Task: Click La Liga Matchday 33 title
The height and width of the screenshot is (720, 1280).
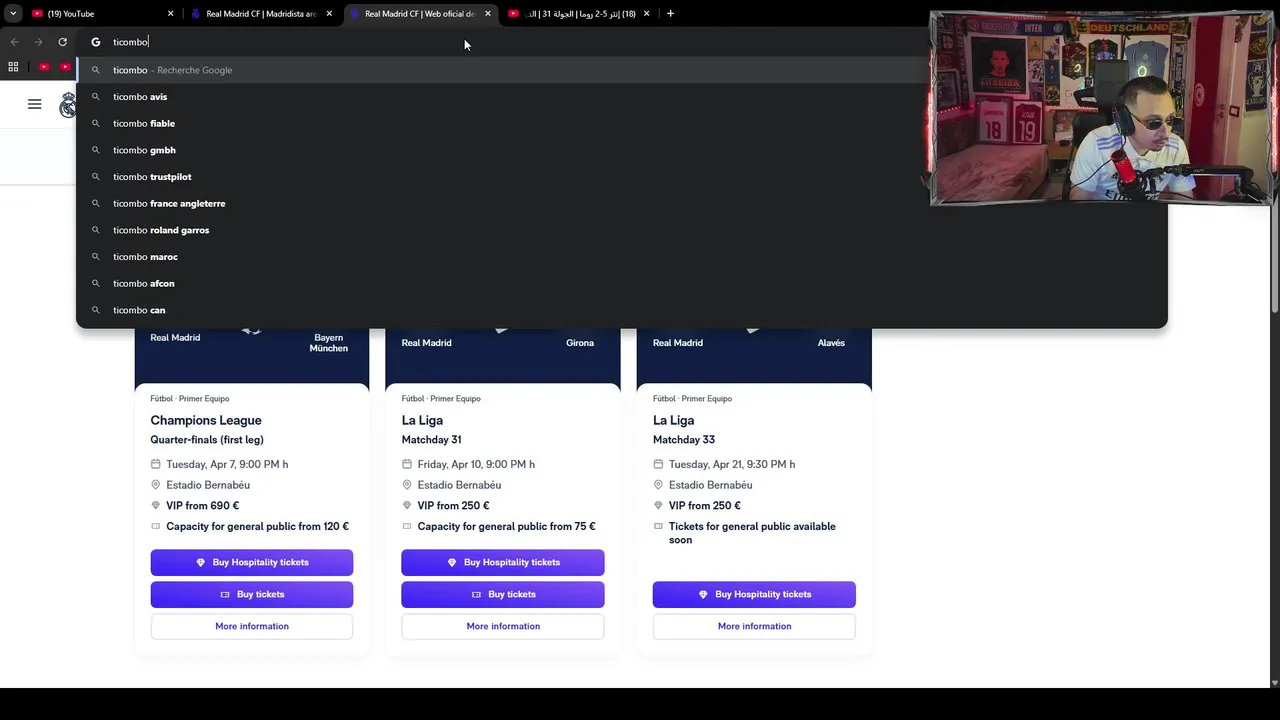Action: (x=673, y=420)
